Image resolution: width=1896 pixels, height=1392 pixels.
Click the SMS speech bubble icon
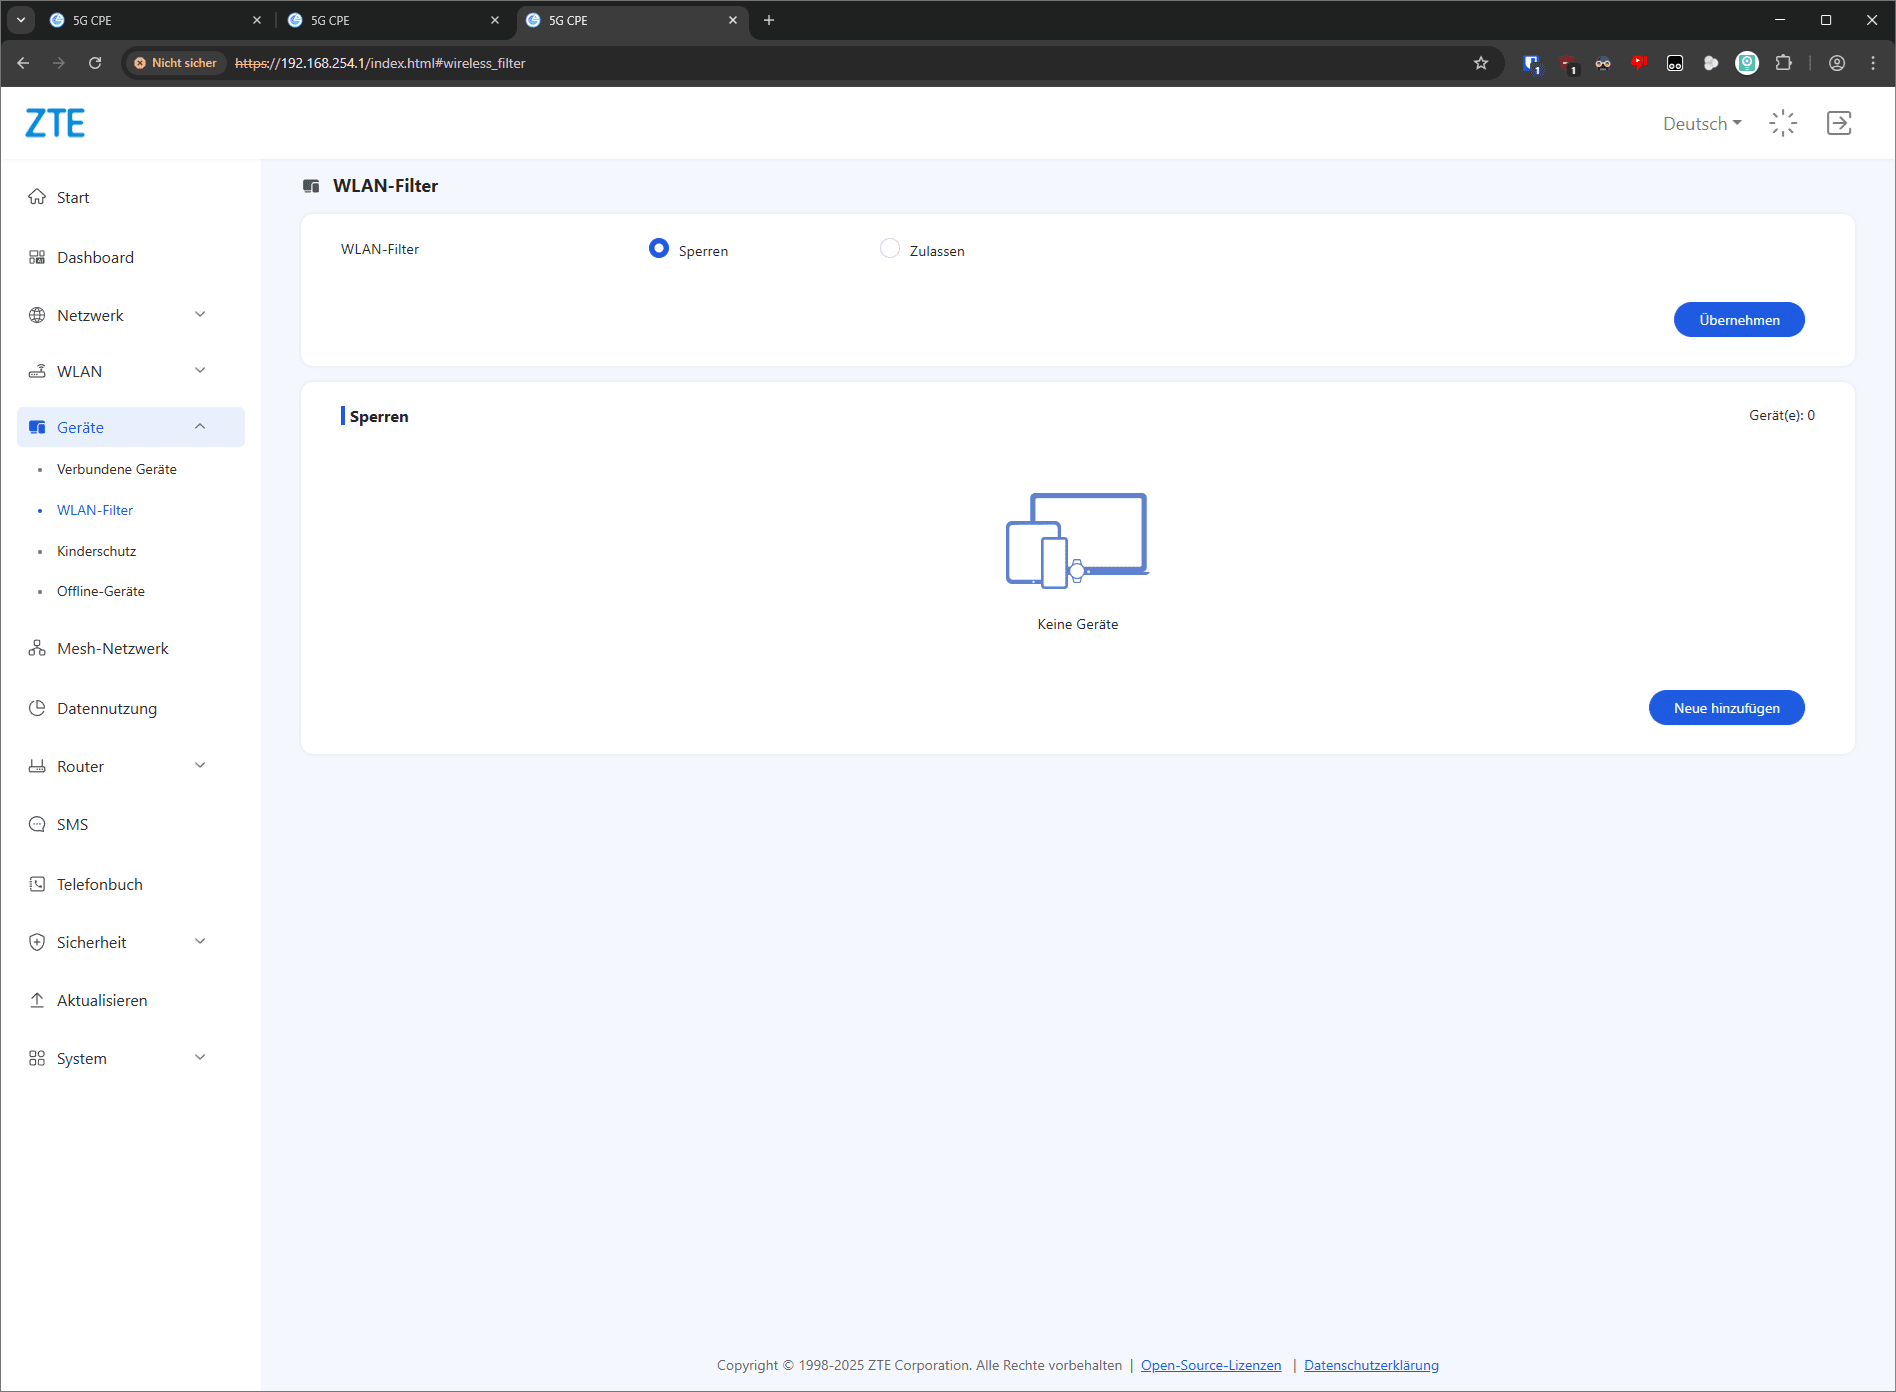(x=37, y=824)
